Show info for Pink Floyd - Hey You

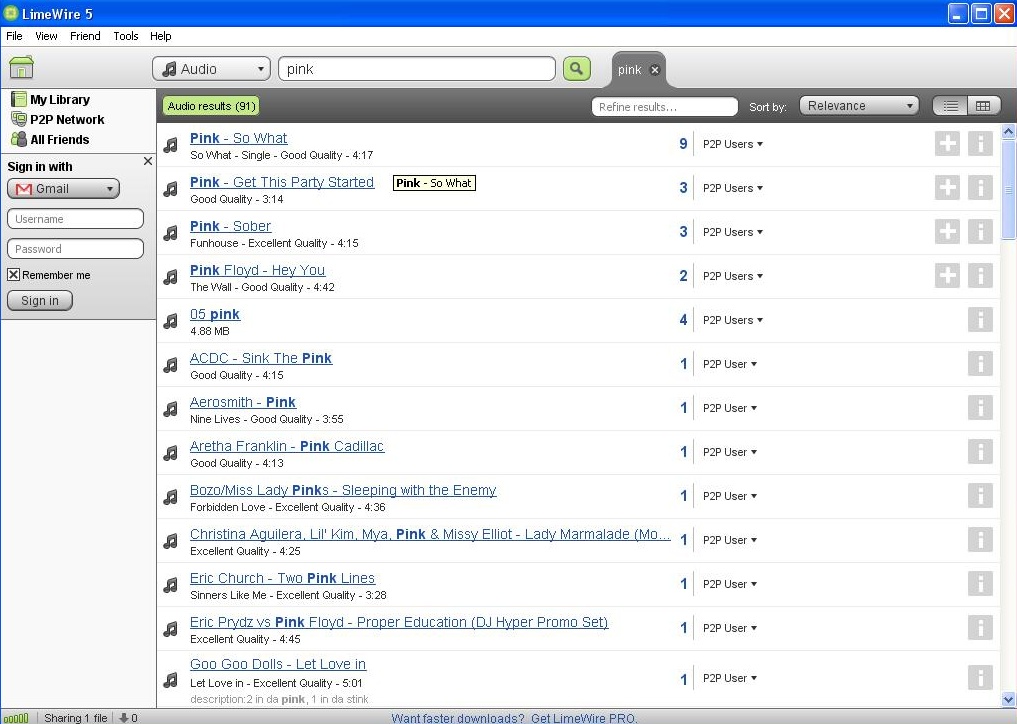(x=980, y=276)
